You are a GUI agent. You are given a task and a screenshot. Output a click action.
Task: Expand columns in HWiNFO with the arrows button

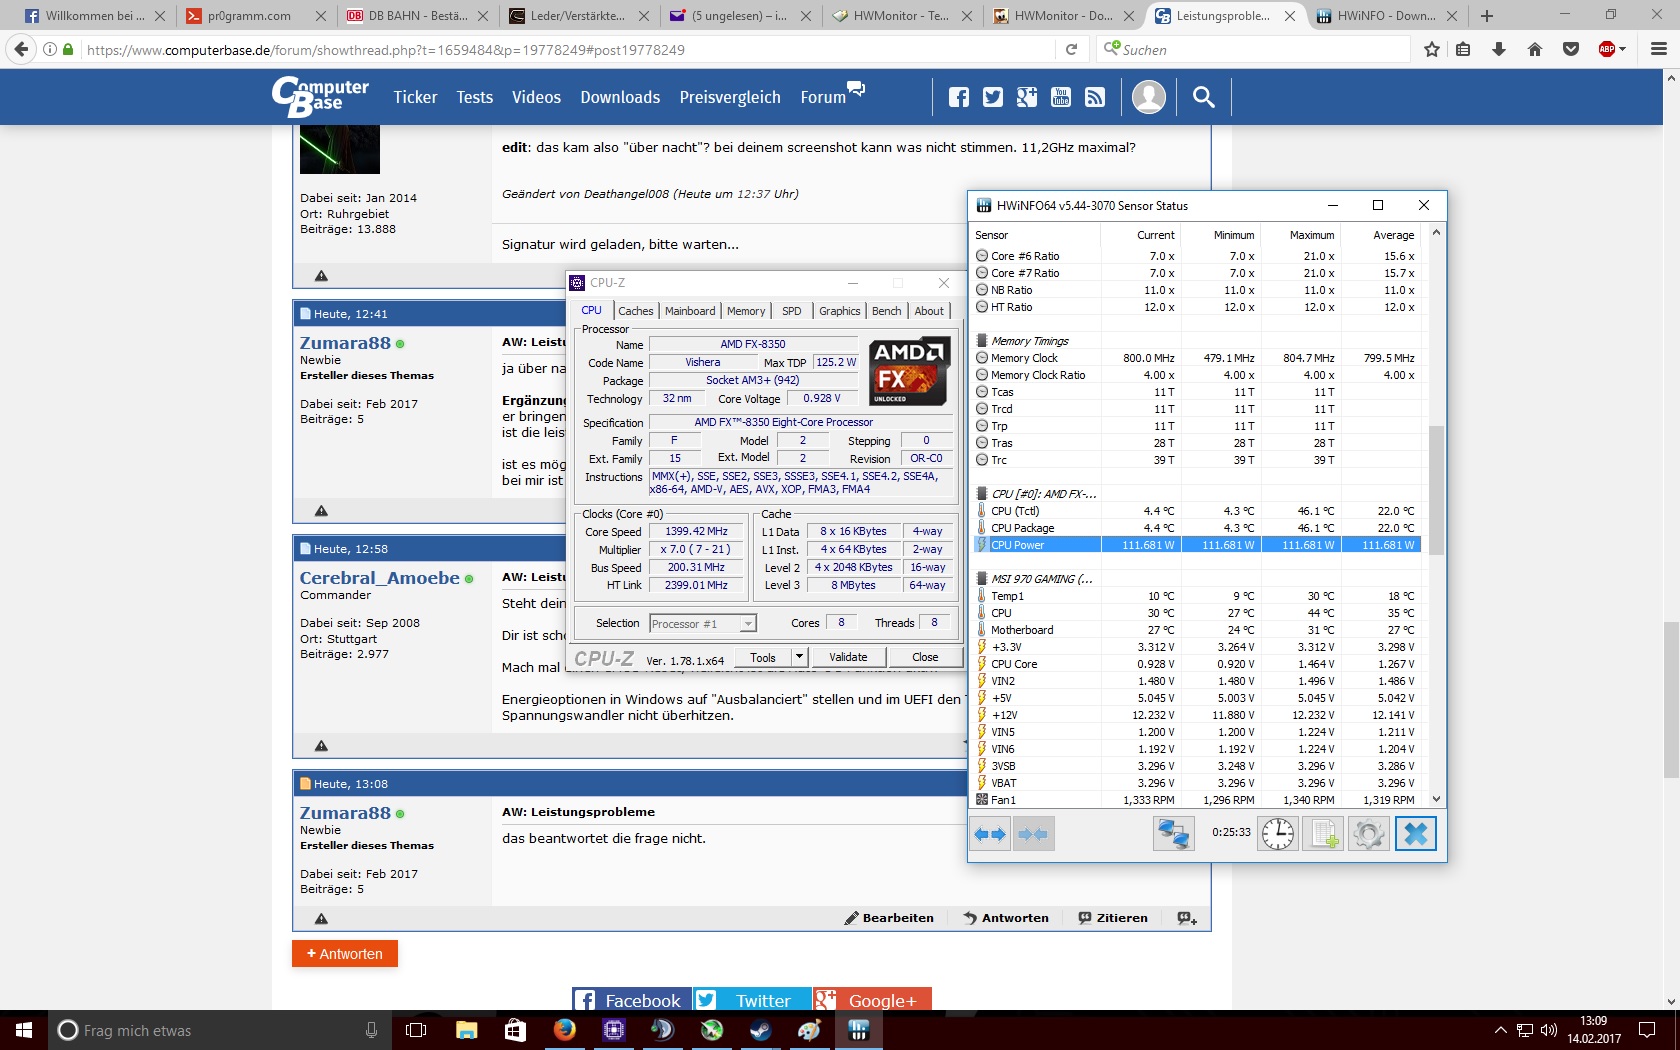tap(991, 834)
